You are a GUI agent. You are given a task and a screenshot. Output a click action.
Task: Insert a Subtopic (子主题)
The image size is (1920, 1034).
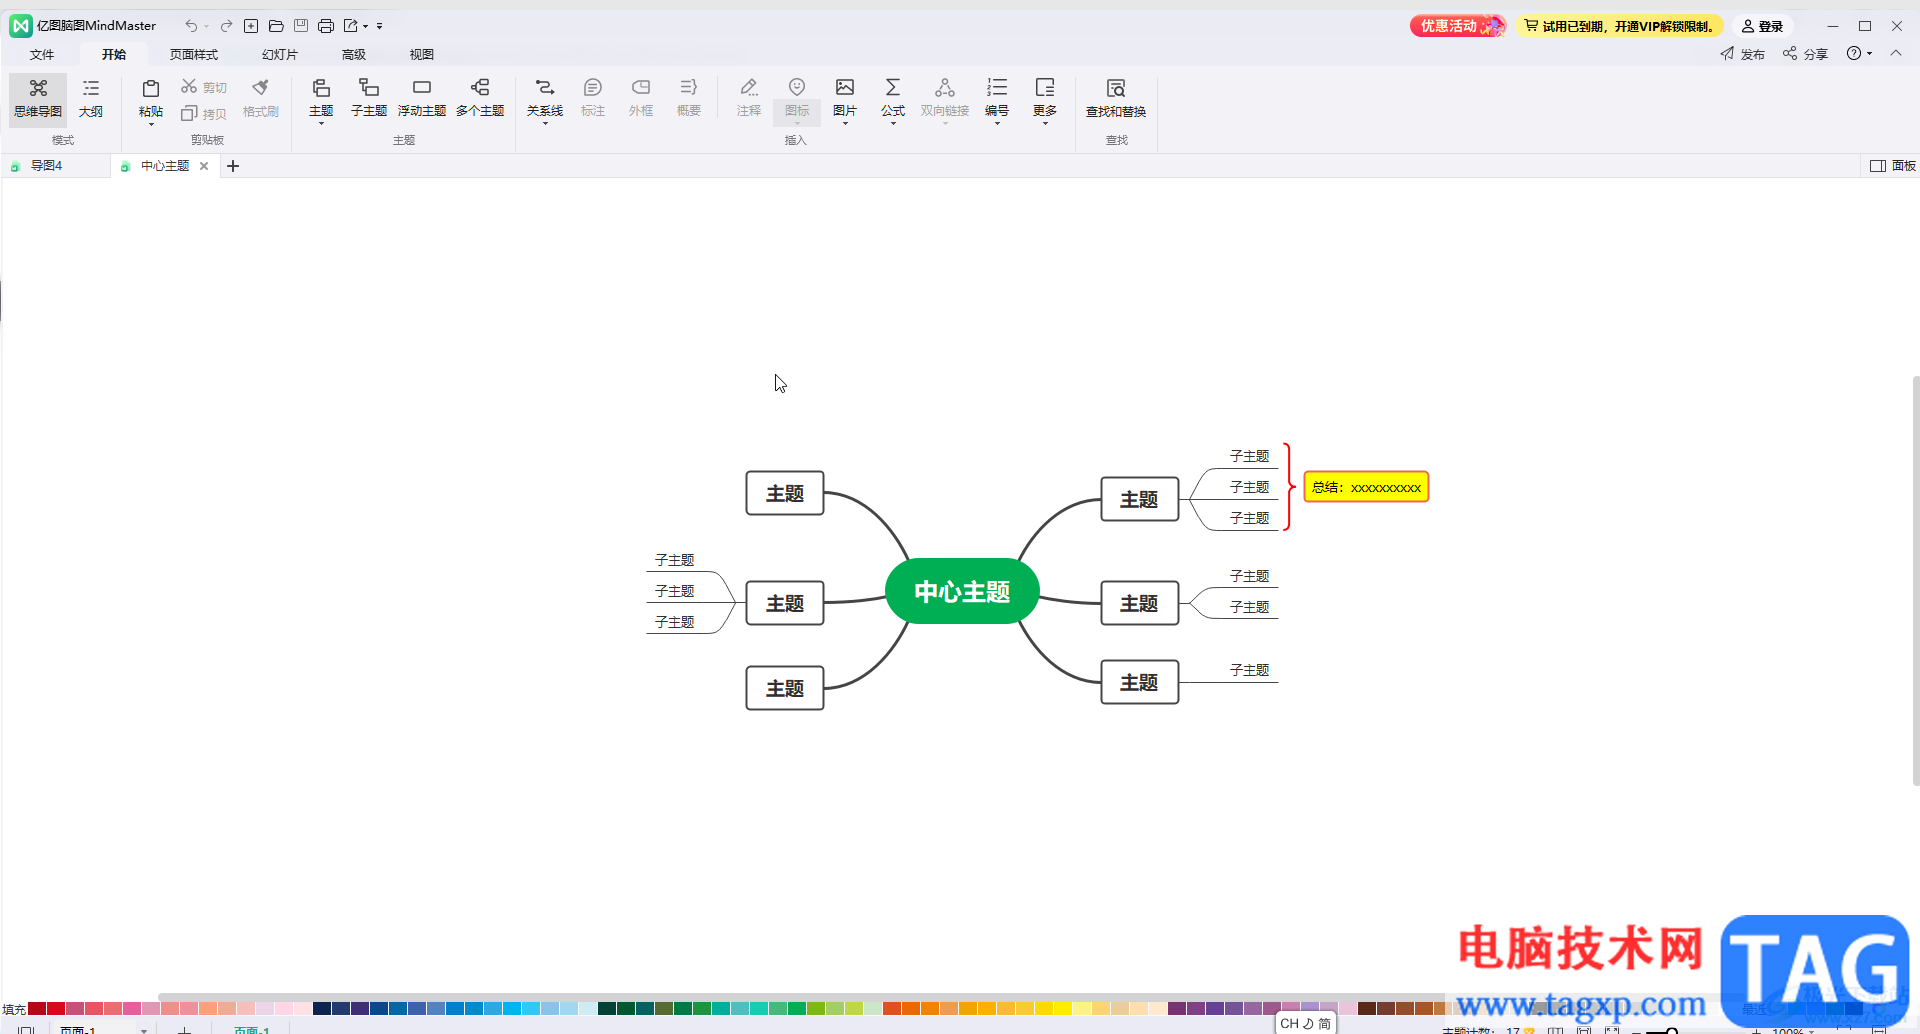coord(369,98)
